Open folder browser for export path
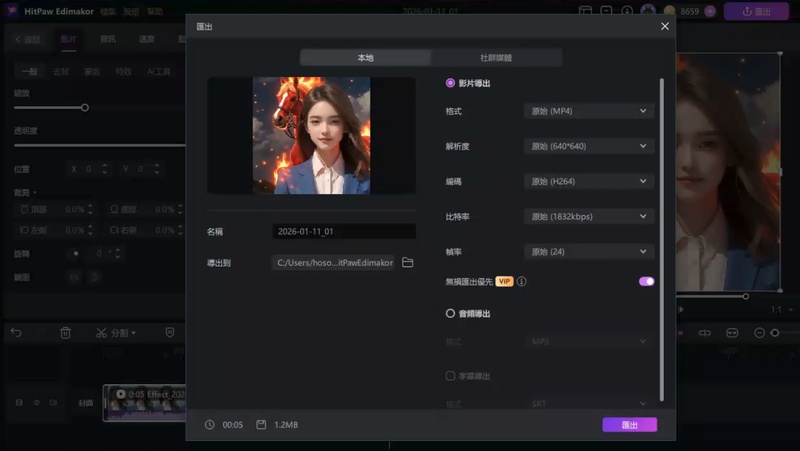This screenshot has width=800, height=451. [407, 263]
